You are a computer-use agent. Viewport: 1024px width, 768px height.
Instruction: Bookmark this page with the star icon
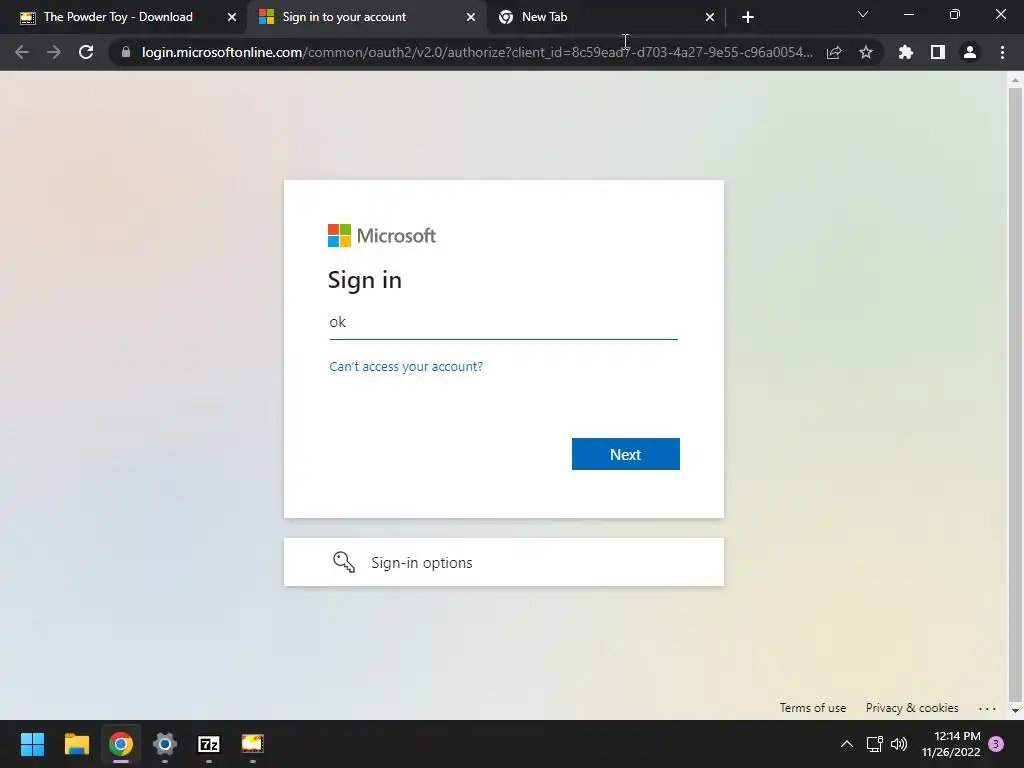coord(866,52)
